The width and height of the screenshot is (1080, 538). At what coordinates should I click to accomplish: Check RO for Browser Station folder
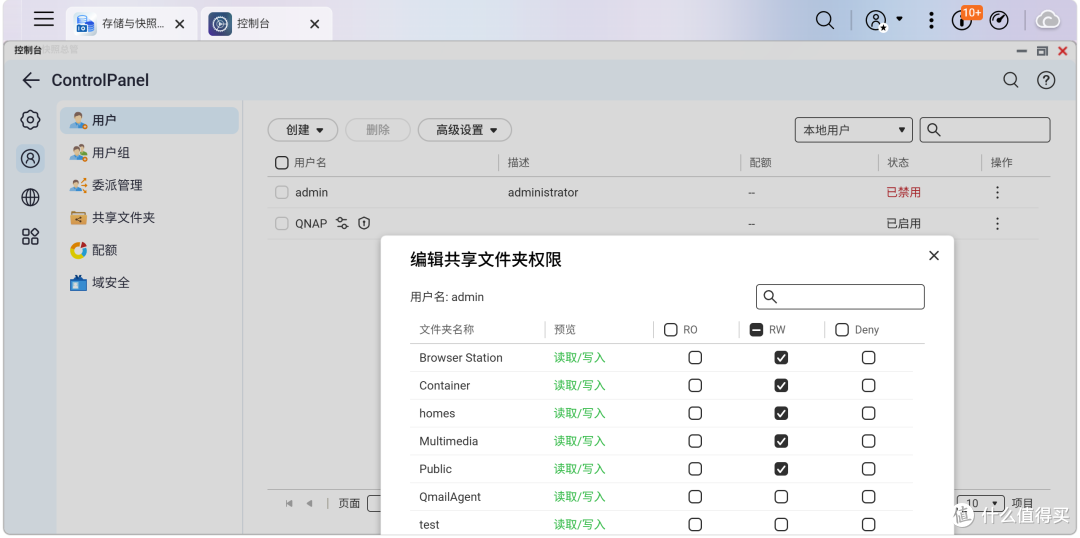pos(696,358)
